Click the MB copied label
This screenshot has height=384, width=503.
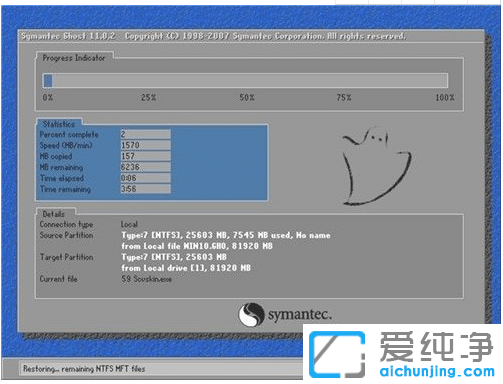click(56, 156)
